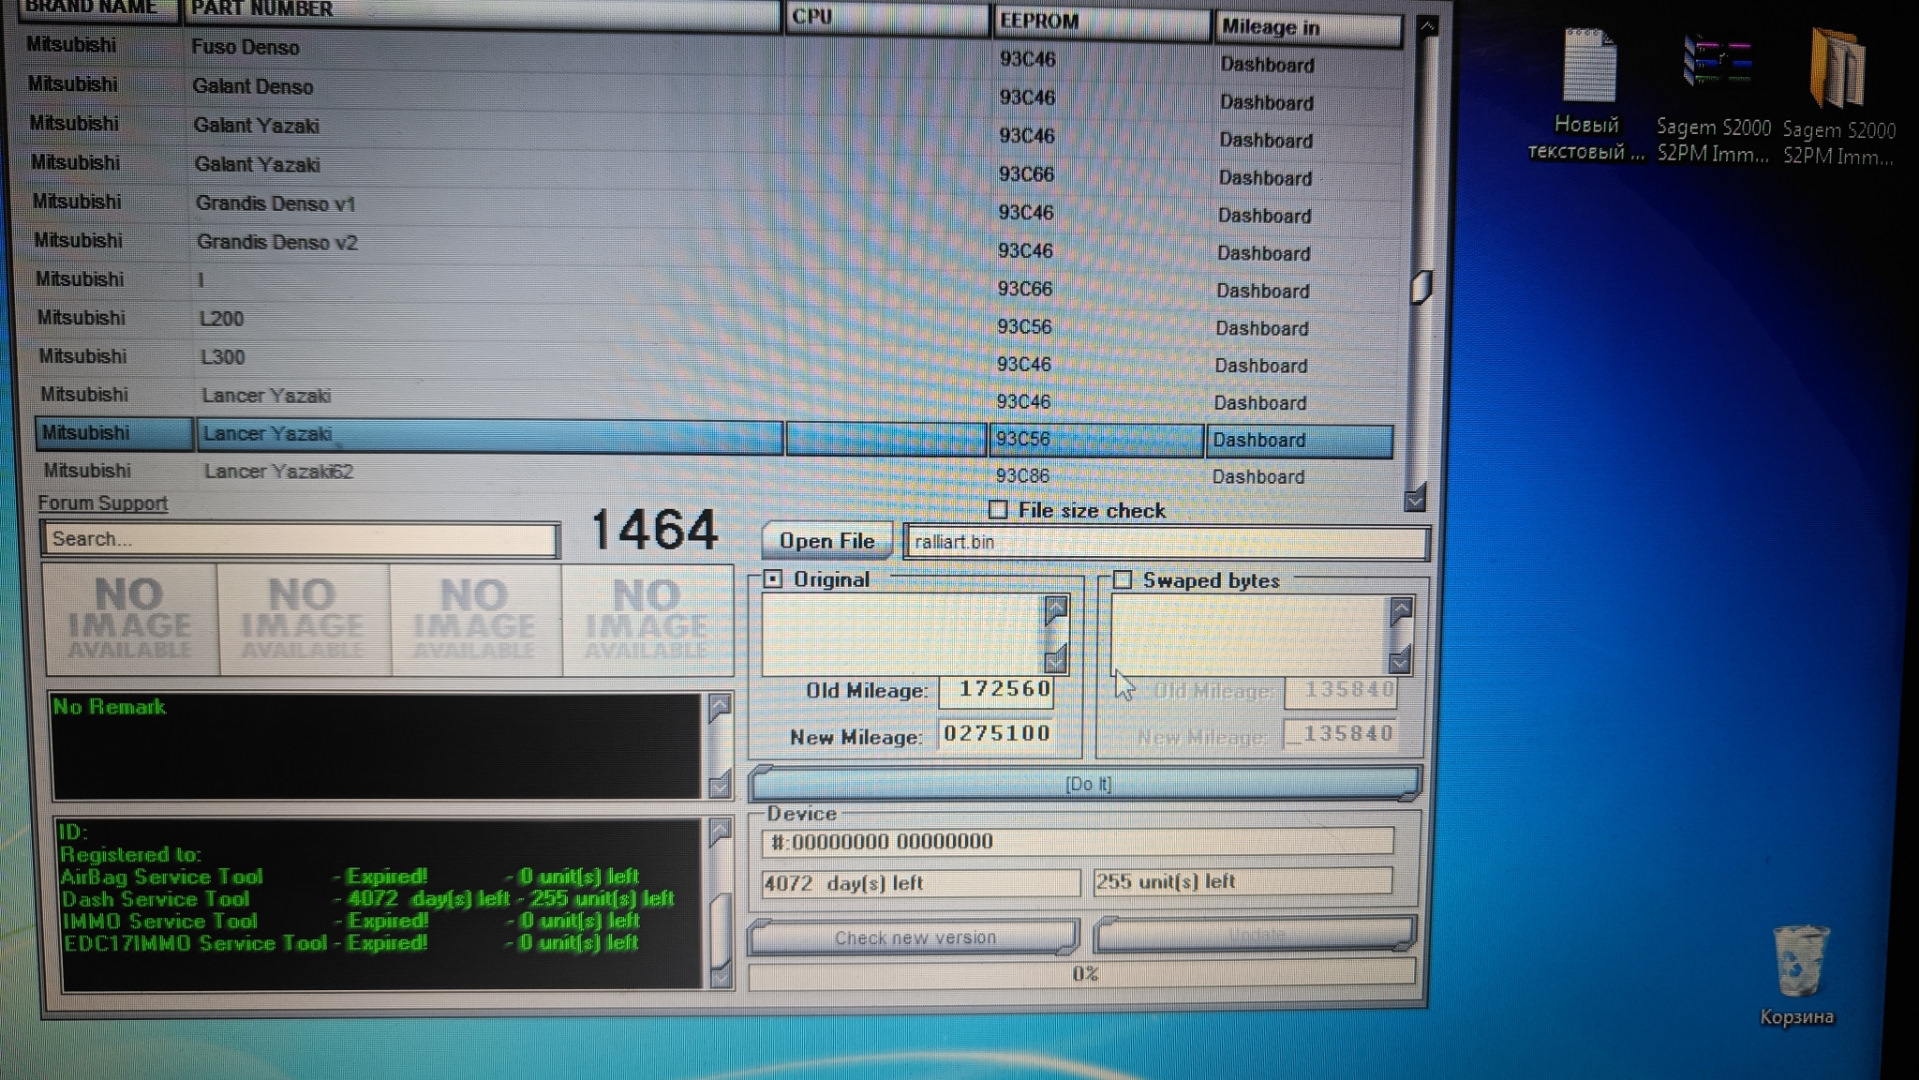
Task: Open the Корзина recycle bin
Action: point(1798,975)
